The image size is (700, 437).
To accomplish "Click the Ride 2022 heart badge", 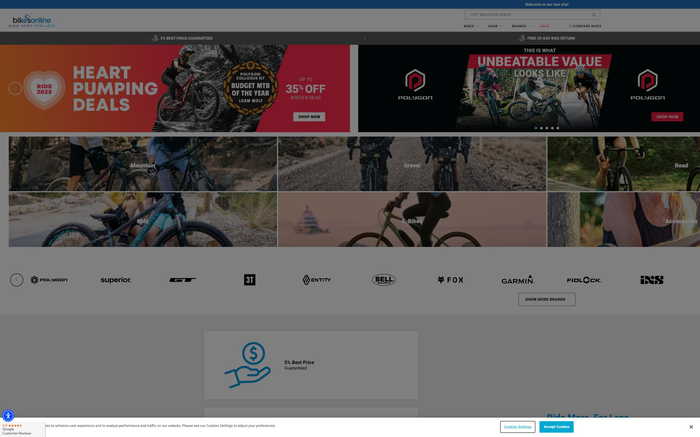I will 44,89.
